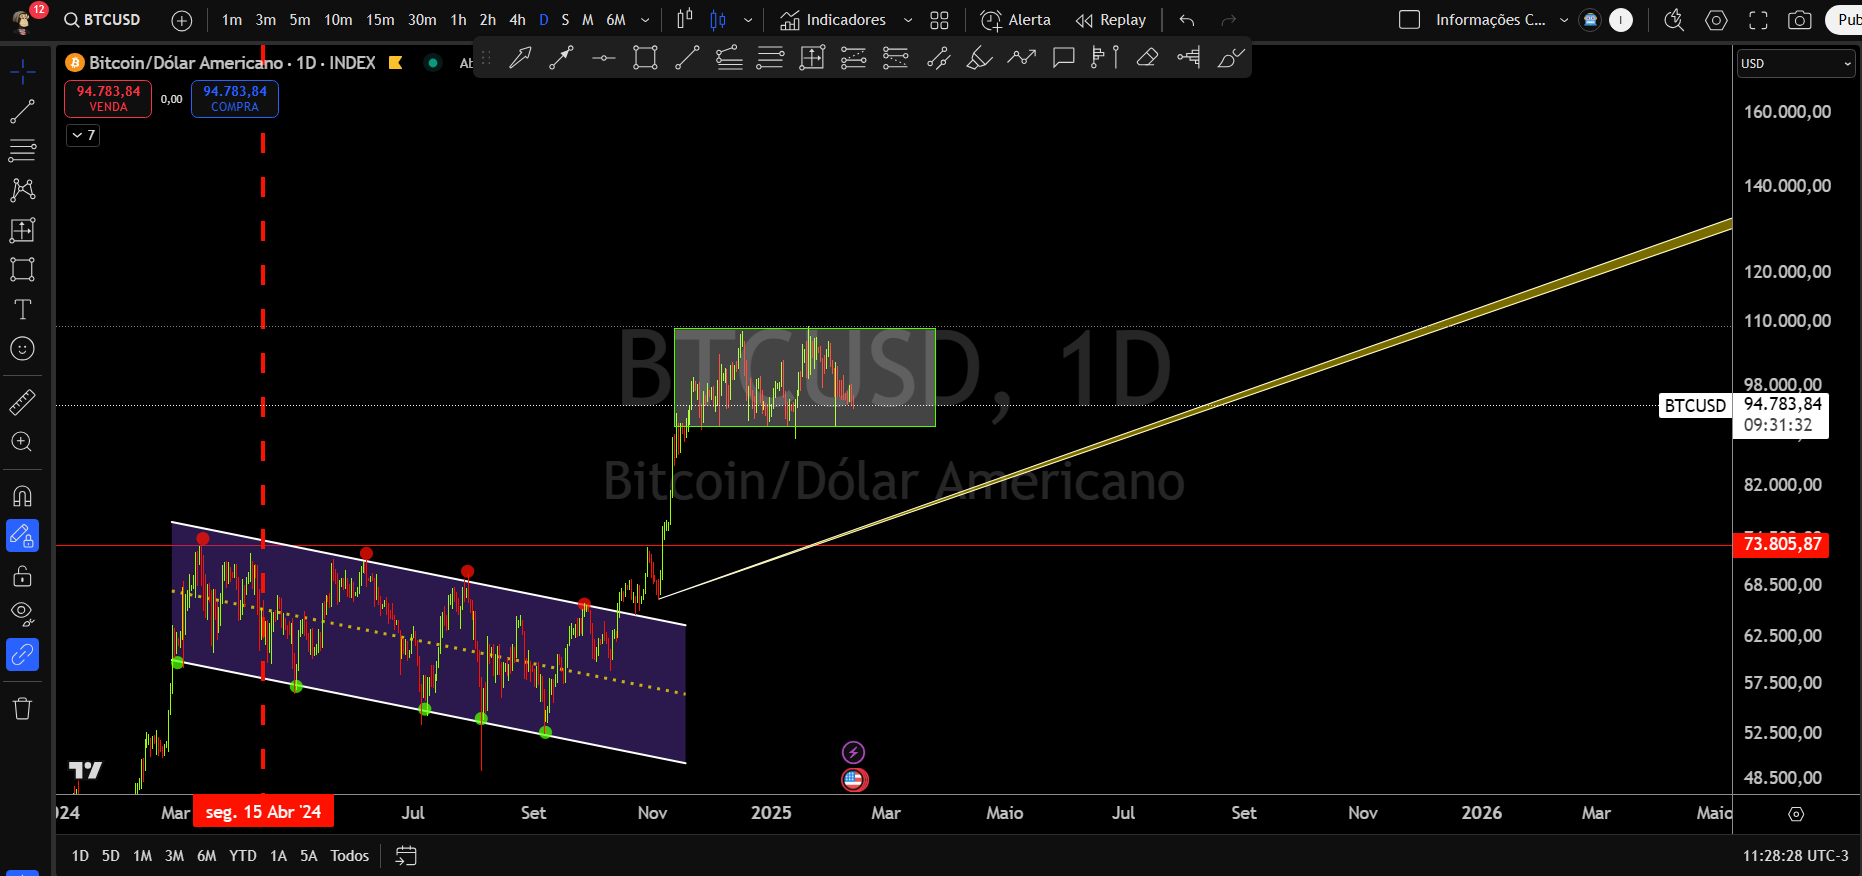The image size is (1862, 876).
Task: Set date range to Todos
Action: coord(350,856)
